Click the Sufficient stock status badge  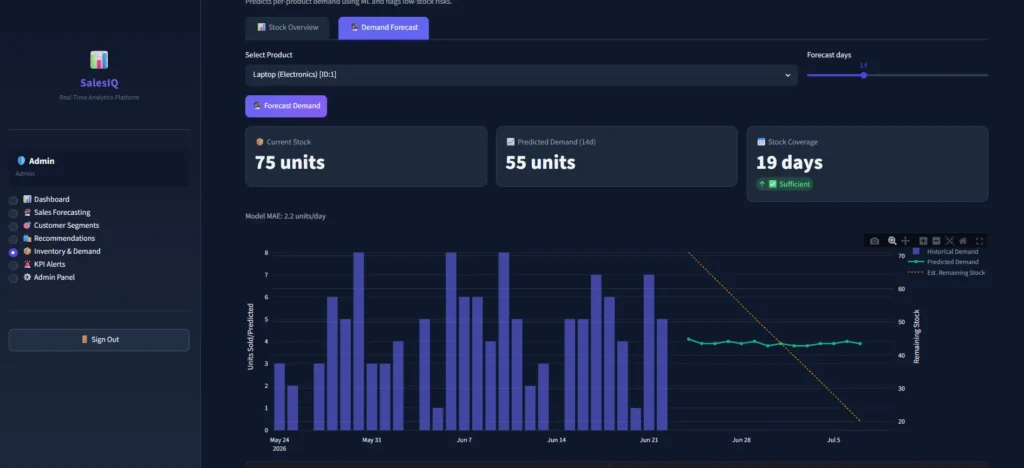point(784,184)
